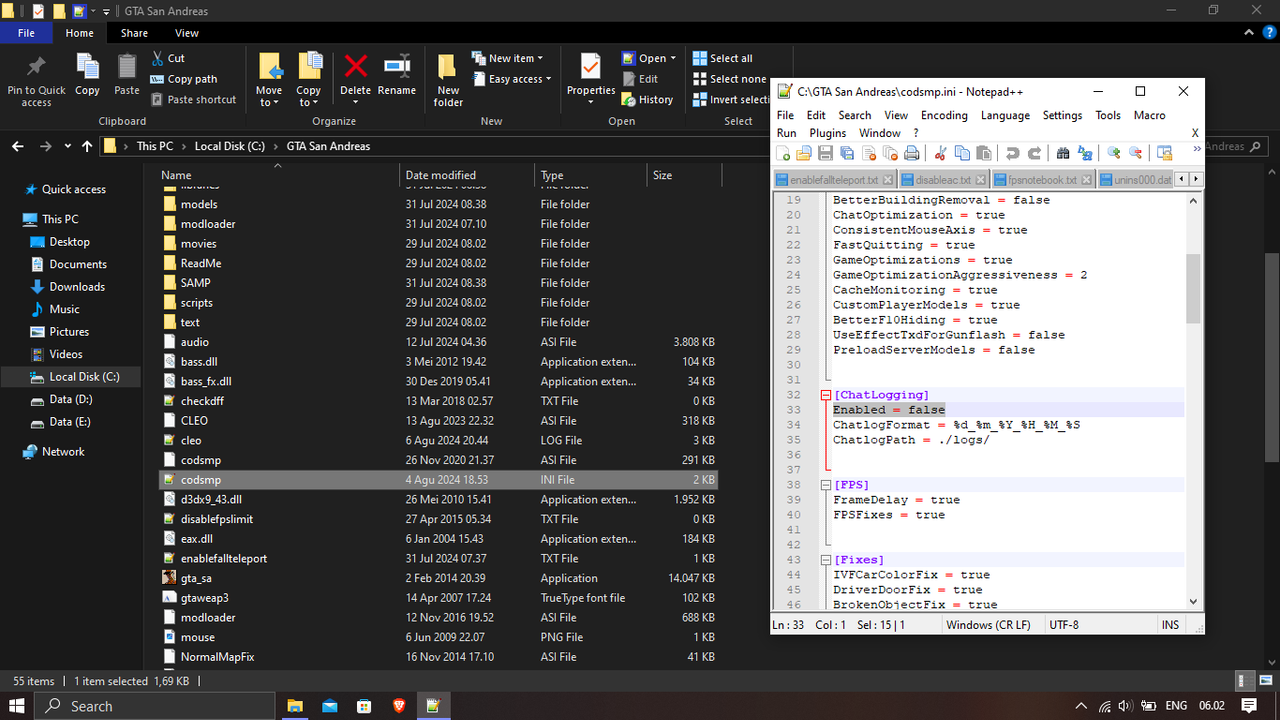Open New item dropdown
Viewport: 1280px width, 720px height.
point(508,58)
